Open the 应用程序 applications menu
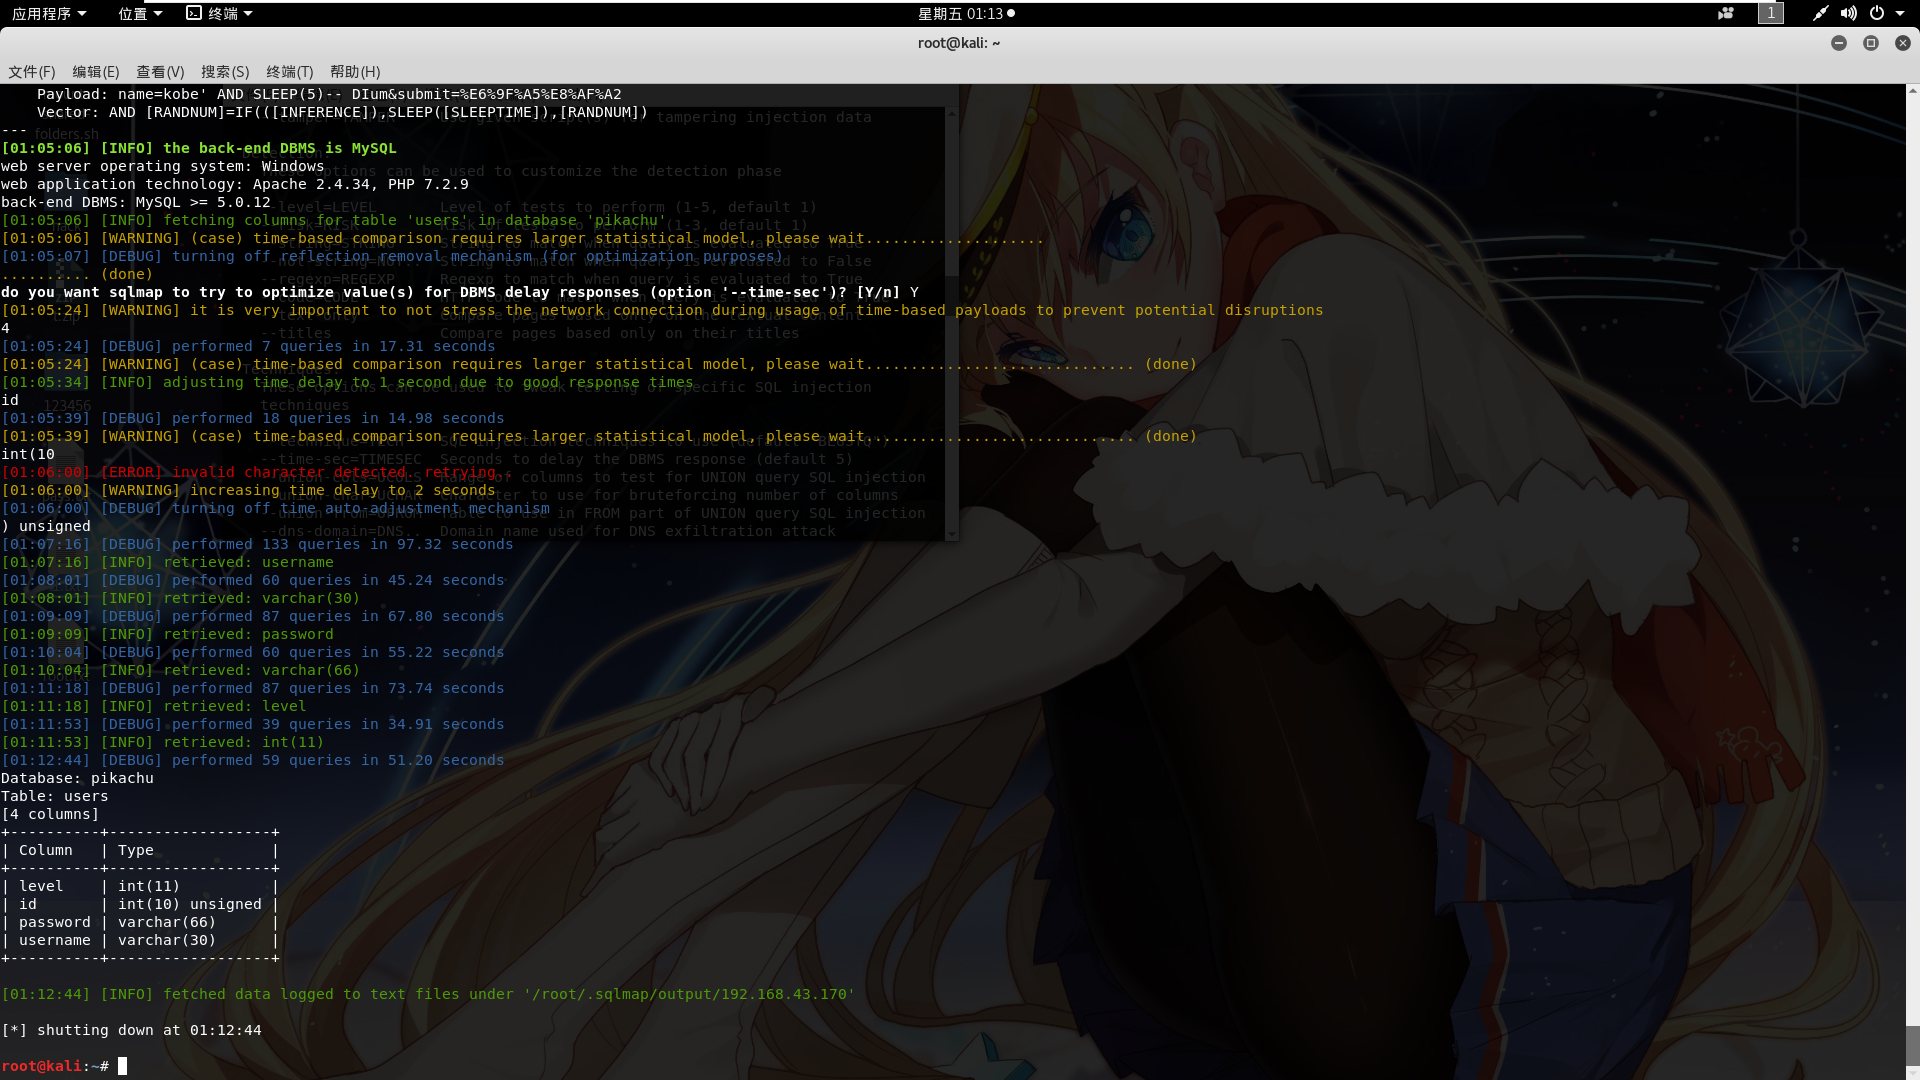This screenshot has height=1080, width=1920. pyautogui.click(x=48, y=13)
